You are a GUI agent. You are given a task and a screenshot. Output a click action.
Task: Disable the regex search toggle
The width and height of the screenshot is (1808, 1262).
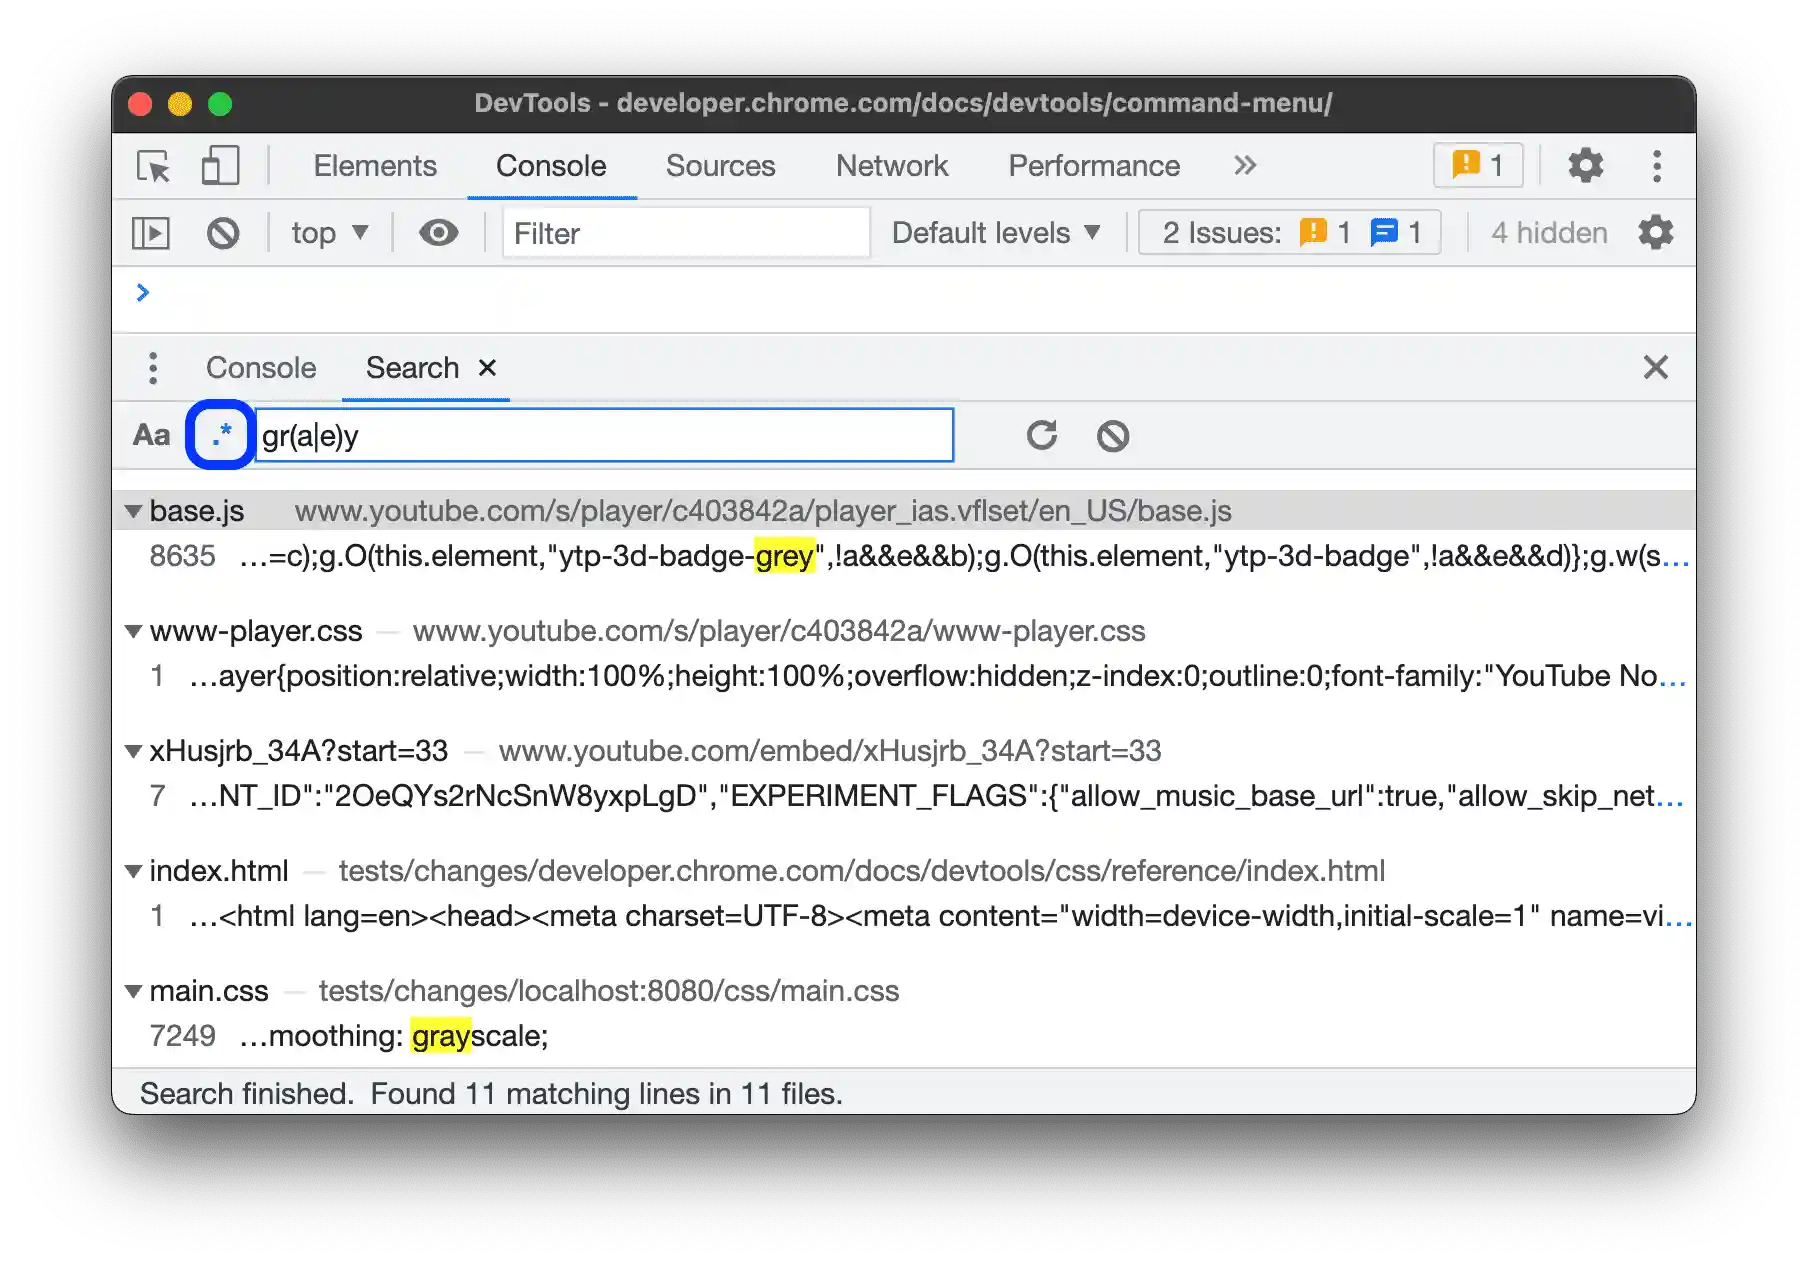tap(219, 434)
